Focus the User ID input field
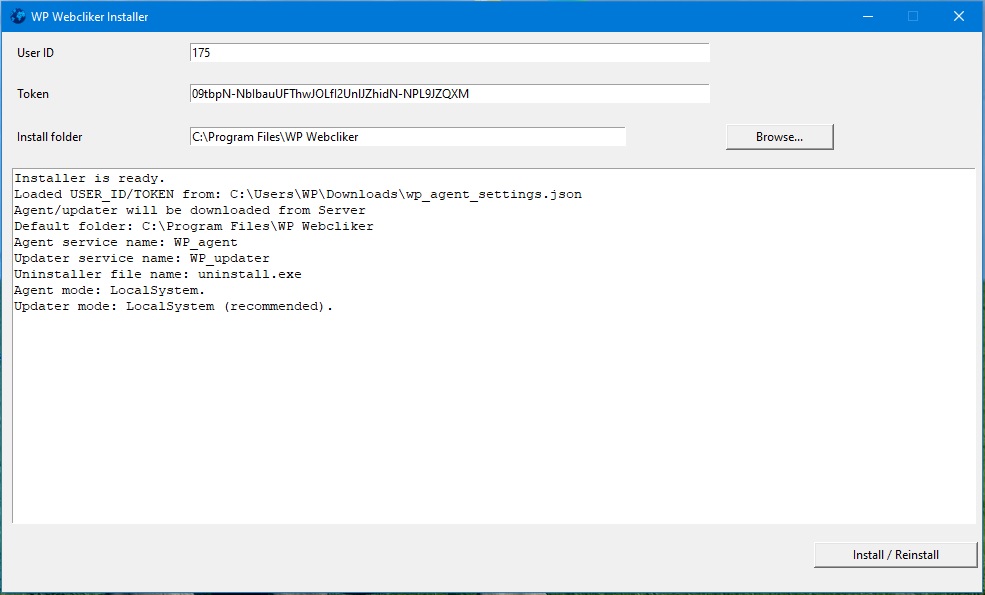Image resolution: width=985 pixels, height=595 pixels. point(450,53)
